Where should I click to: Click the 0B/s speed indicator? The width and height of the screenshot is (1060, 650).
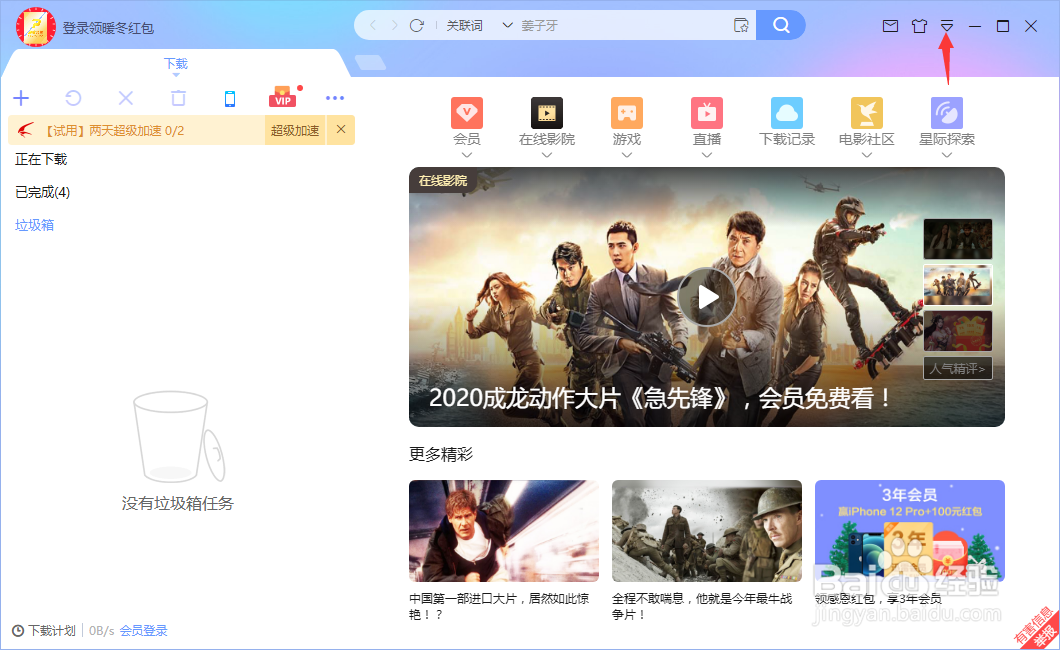pyautogui.click(x=101, y=630)
